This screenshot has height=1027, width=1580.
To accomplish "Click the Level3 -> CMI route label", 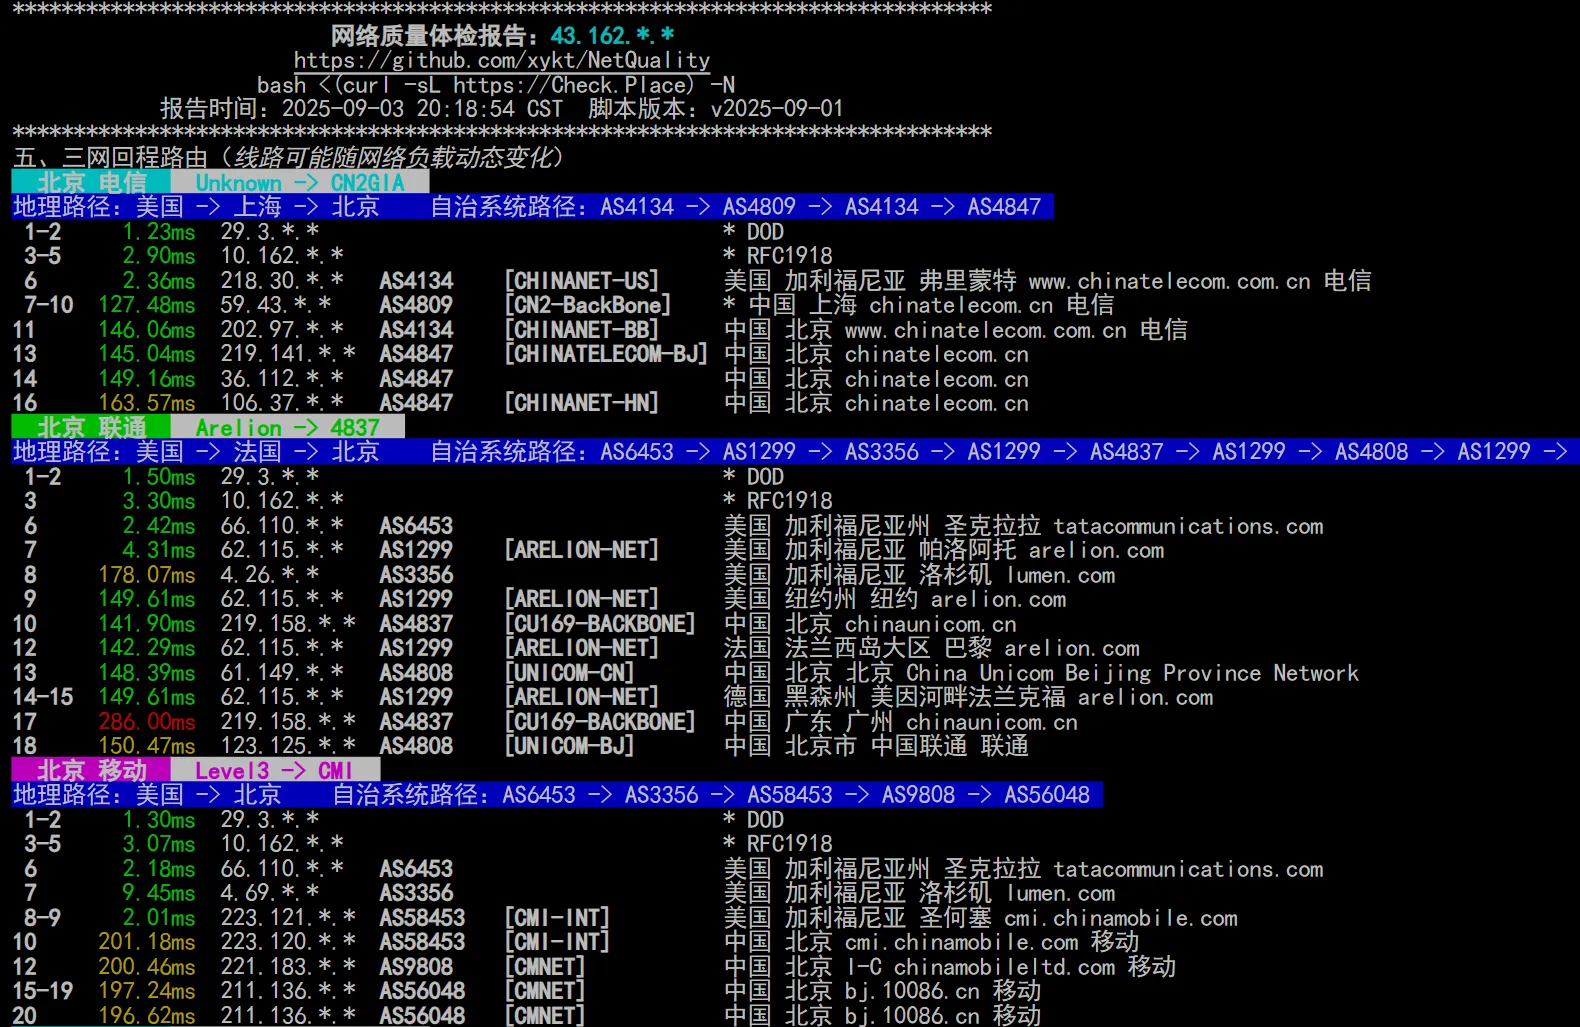I will pyautogui.click(x=275, y=770).
